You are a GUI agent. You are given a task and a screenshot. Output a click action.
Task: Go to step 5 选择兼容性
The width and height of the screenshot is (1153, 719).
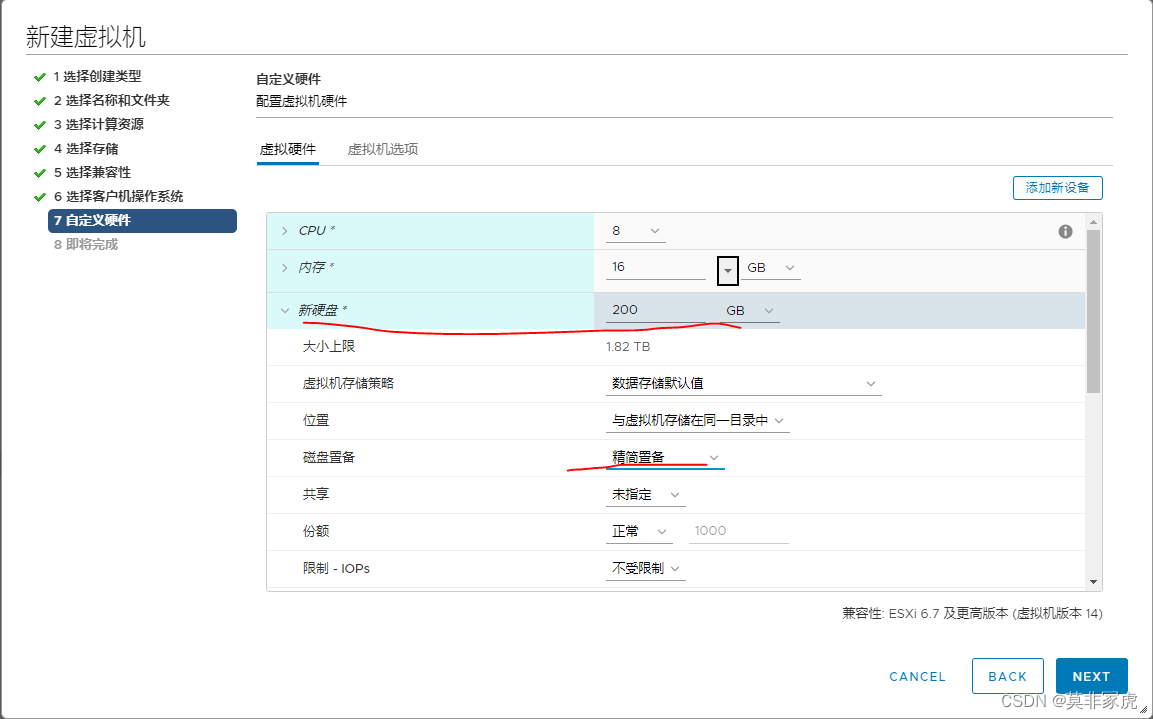[92, 172]
